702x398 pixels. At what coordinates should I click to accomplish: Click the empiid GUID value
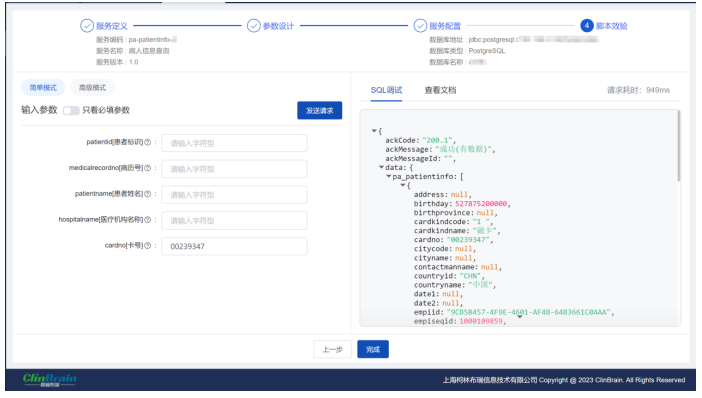click(x=529, y=312)
